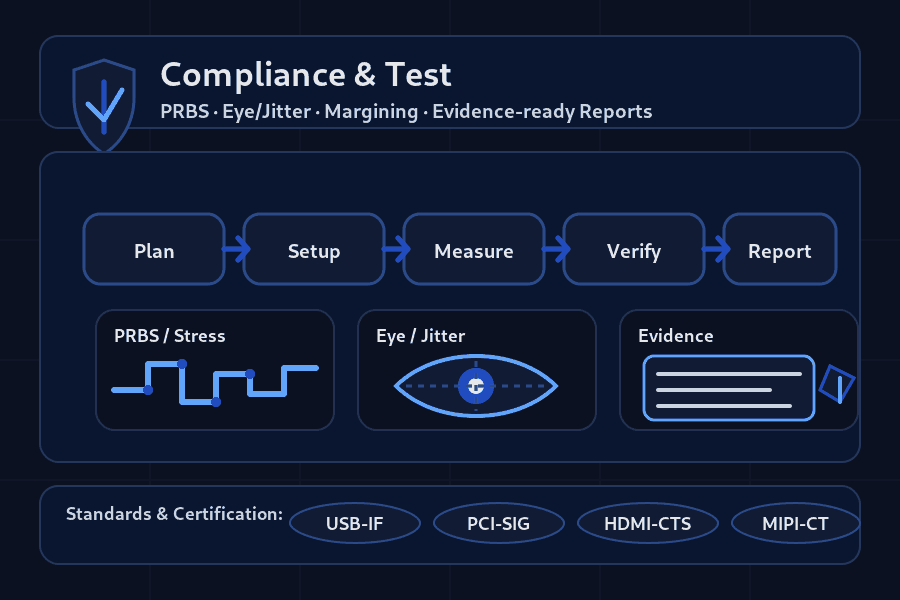
Task: Click the PRBS square waveform icon
Action: pyautogui.click(x=215, y=383)
